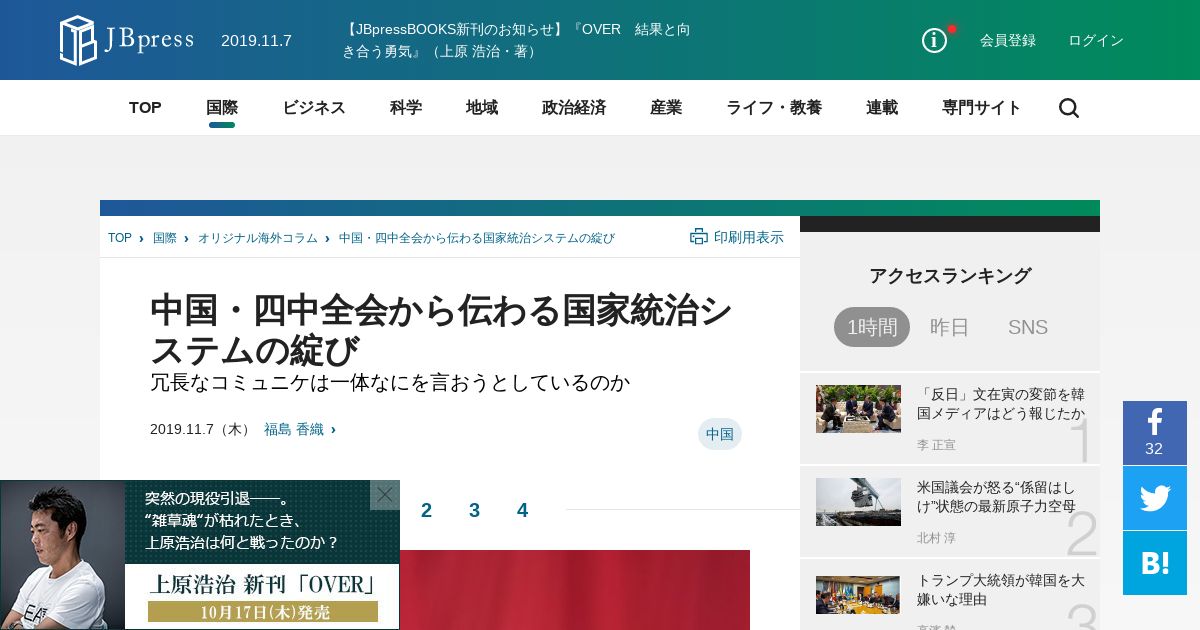Click the 会員登録 link
Screen dimensions: 1200x630
pyautogui.click(x=1008, y=40)
